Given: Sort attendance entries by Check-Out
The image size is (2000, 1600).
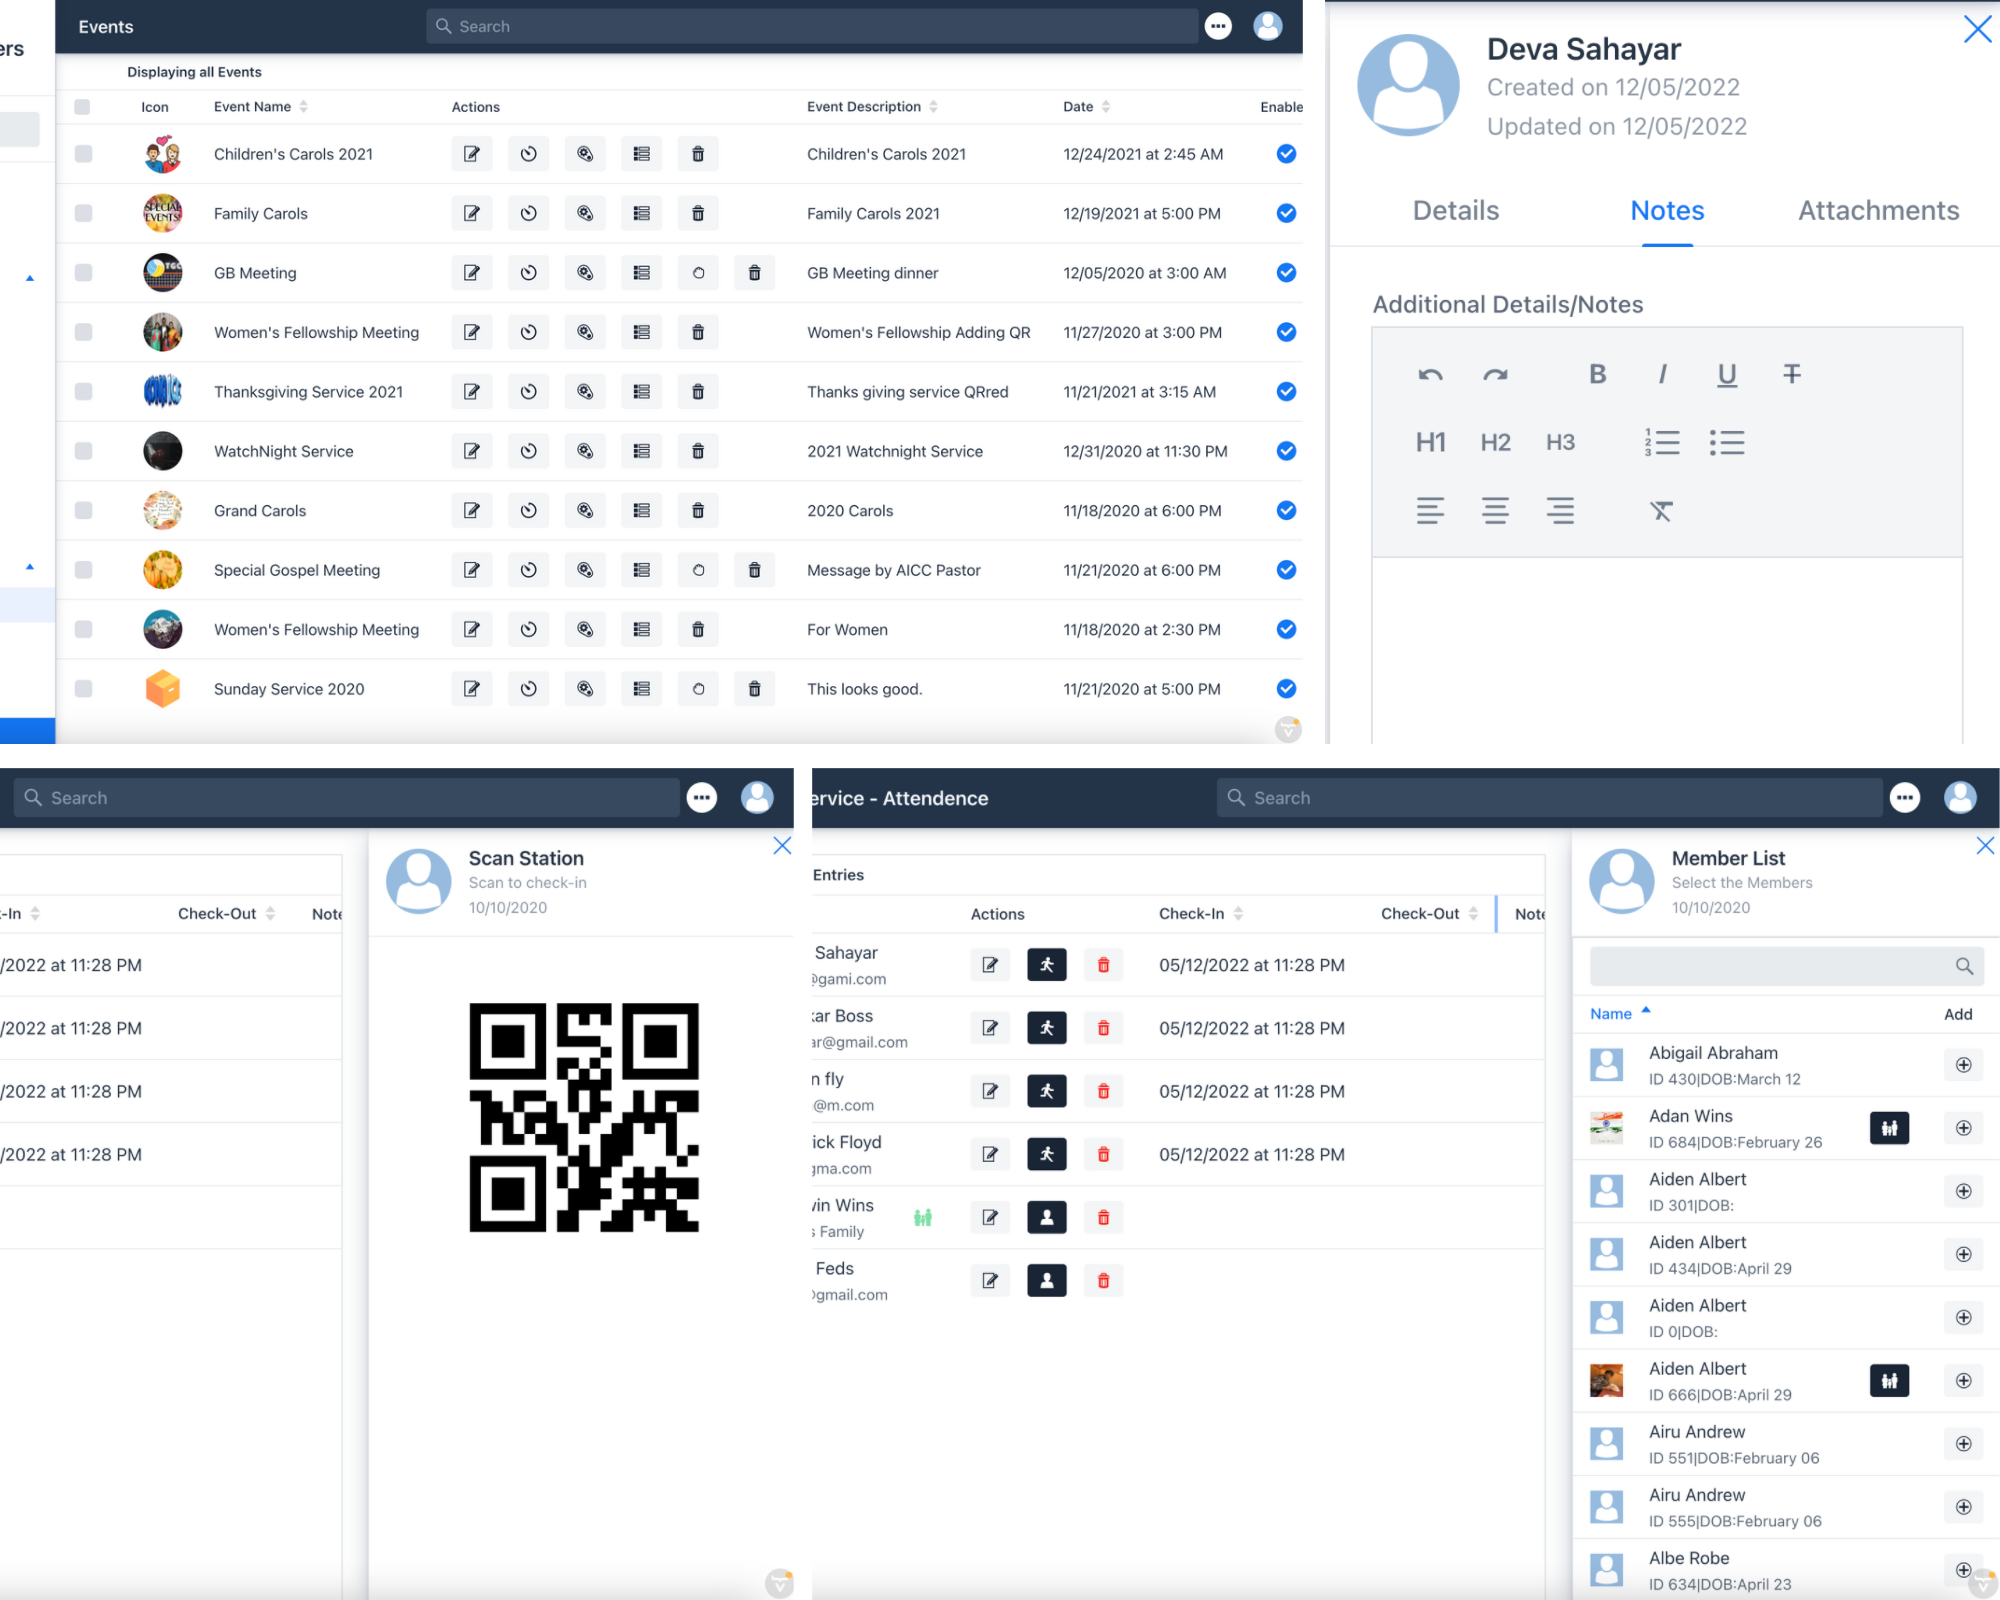Looking at the screenshot, I should click(1429, 914).
